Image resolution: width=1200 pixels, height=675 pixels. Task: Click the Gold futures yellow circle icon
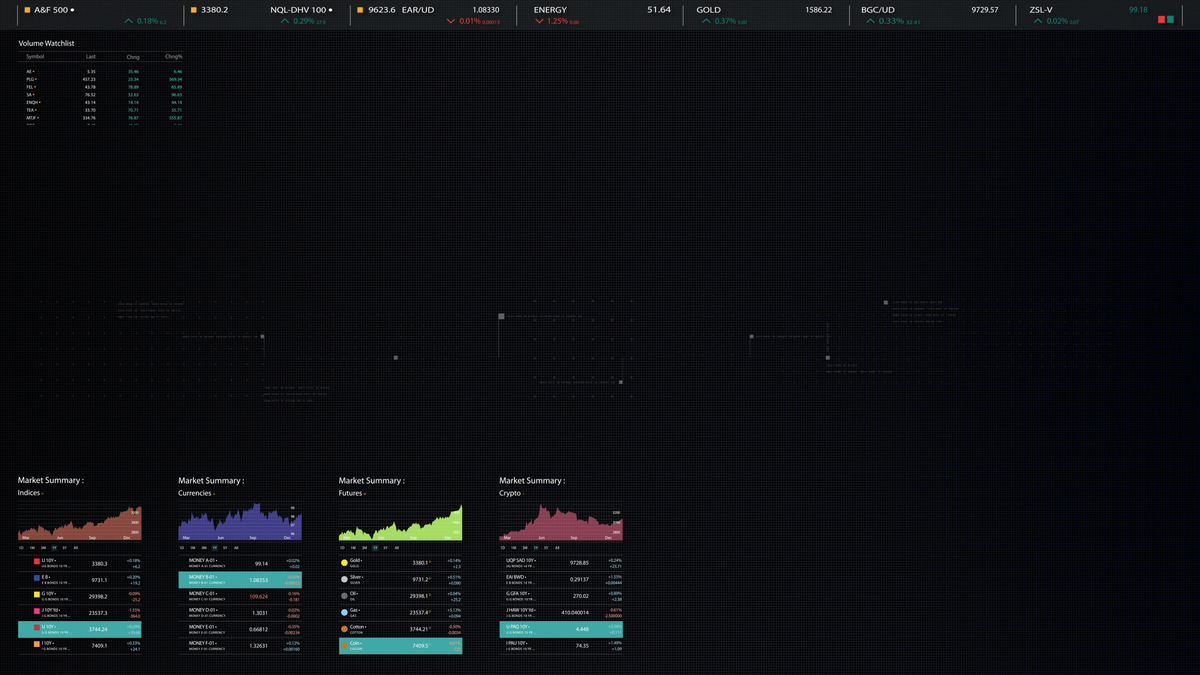(x=344, y=562)
